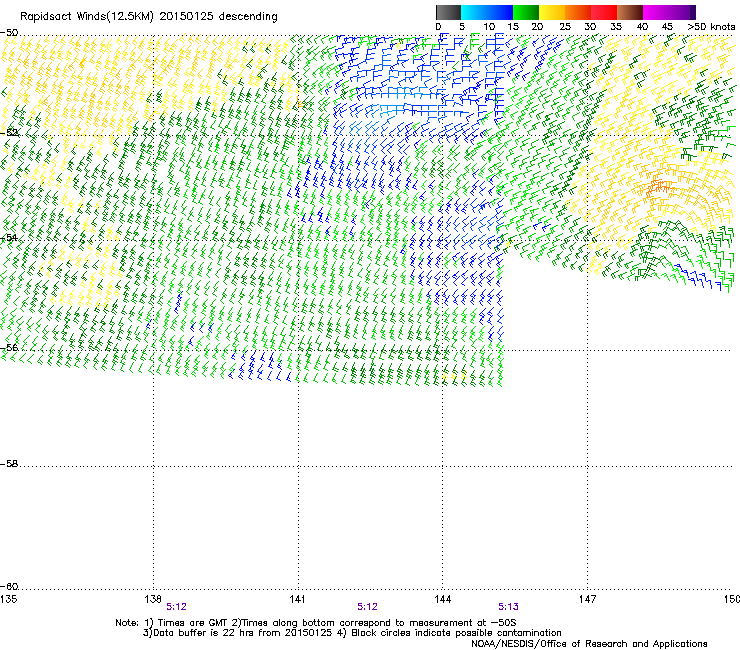Click the 147 longitude label
The width and height of the screenshot is (740, 650).
point(587,599)
